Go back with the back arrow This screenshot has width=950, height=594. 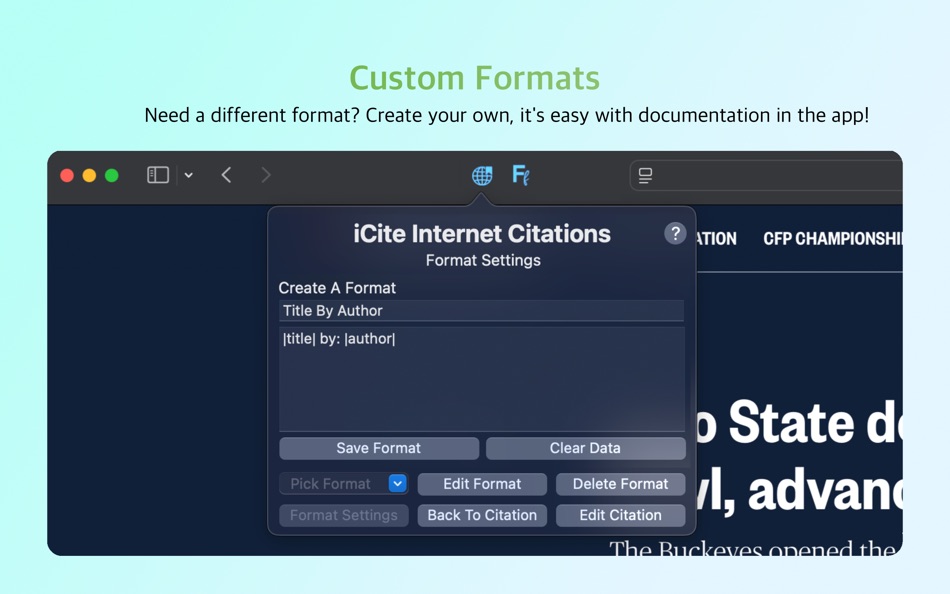coord(227,175)
